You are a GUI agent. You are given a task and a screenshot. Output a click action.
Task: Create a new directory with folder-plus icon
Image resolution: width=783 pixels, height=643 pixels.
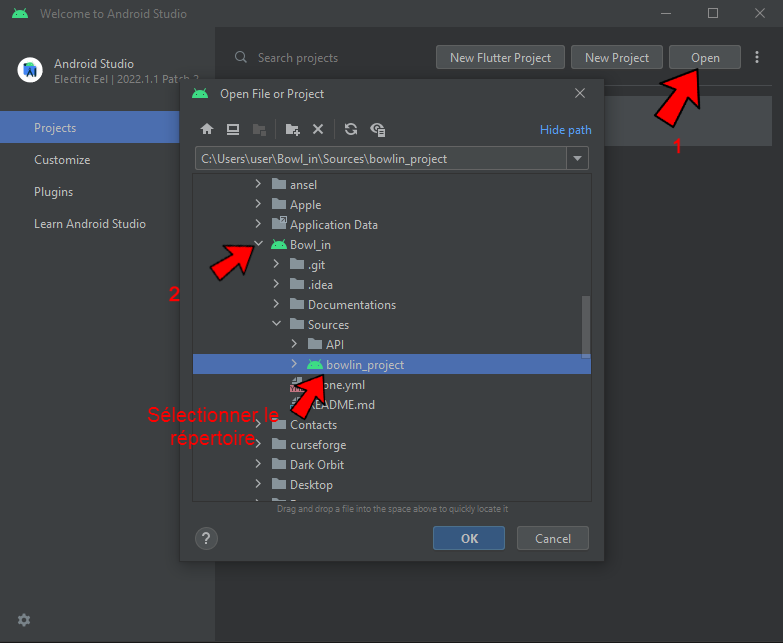292,129
